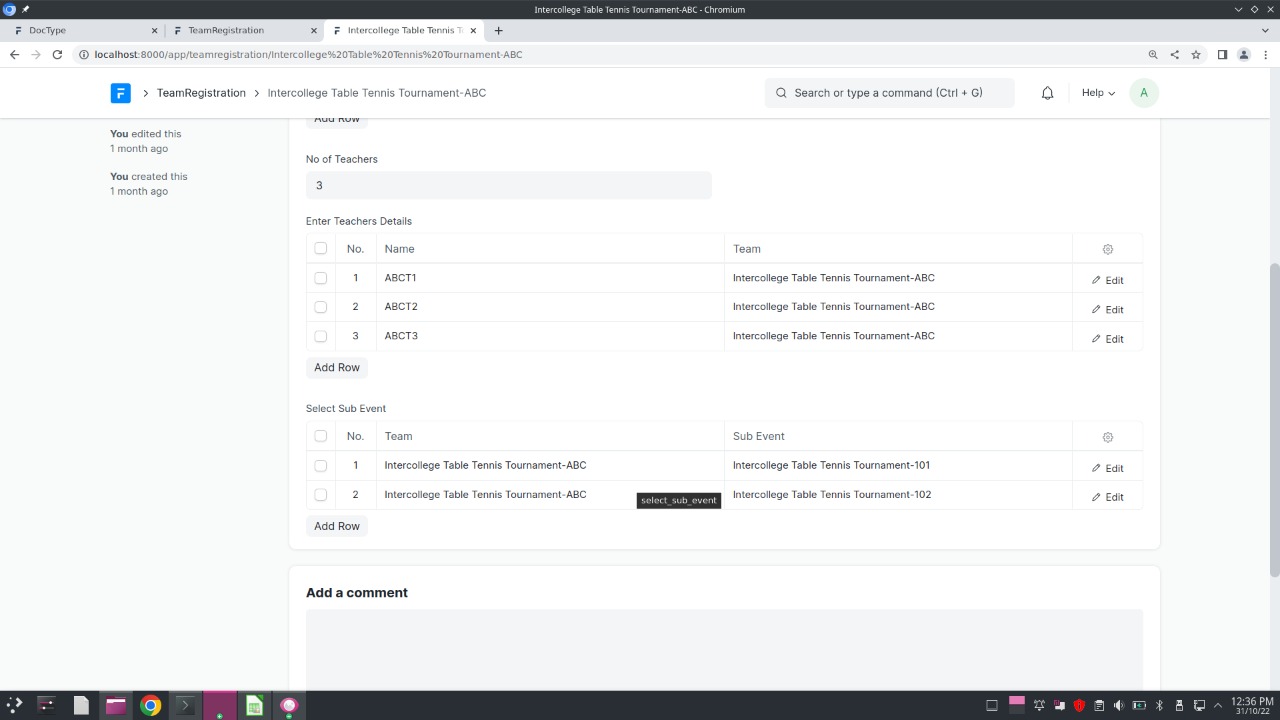Image resolution: width=1280 pixels, height=720 pixels.
Task: Select Intercollege Table Tennis Tournament-102 cell
Action: tap(898, 494)
